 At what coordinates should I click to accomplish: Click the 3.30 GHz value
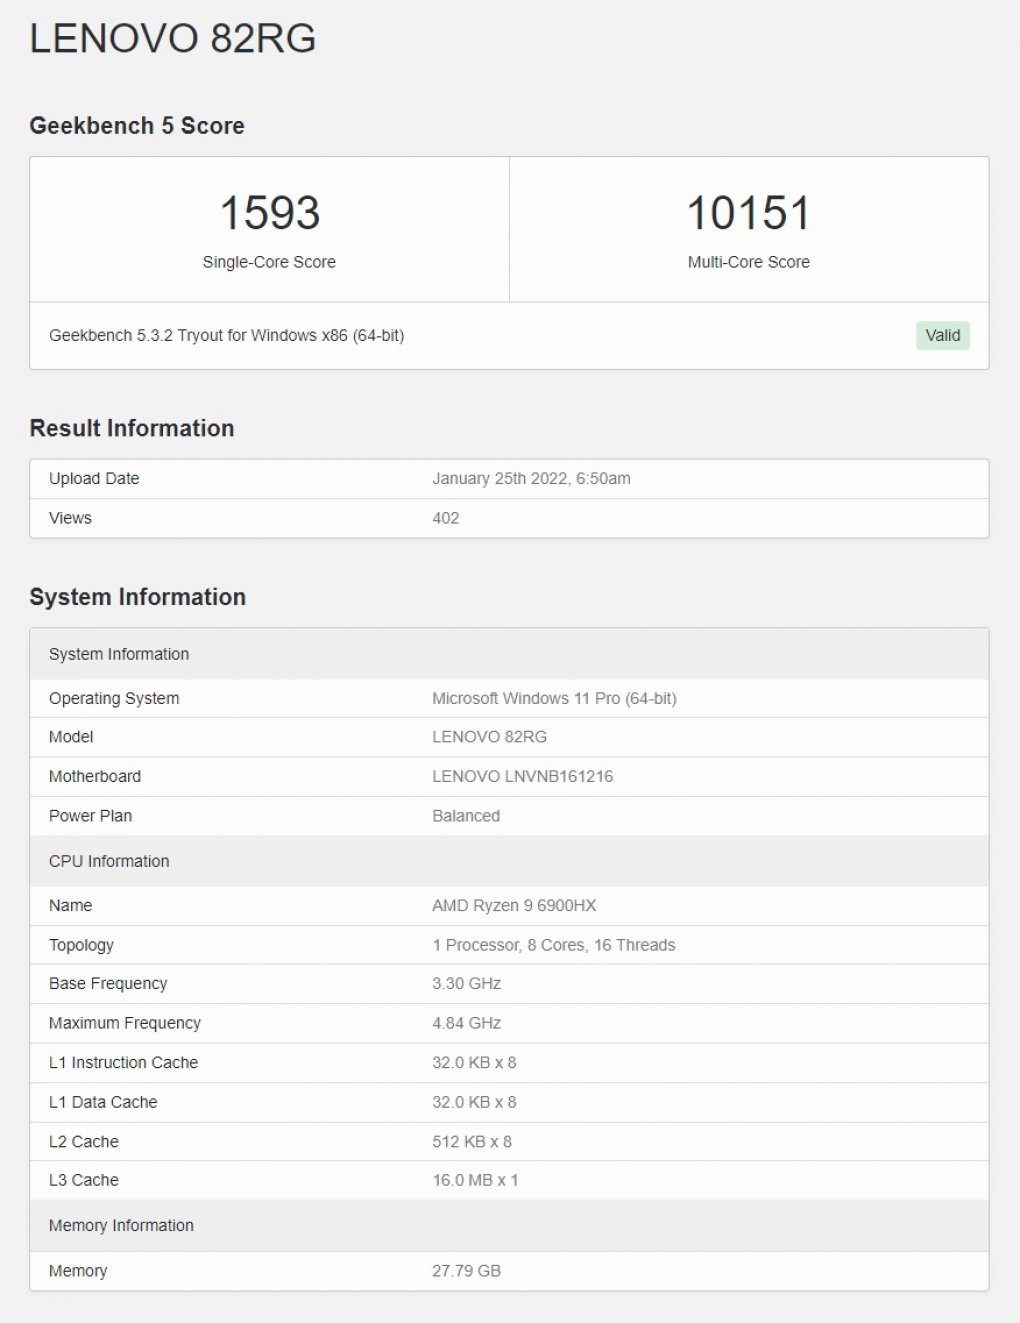[466, 984]
